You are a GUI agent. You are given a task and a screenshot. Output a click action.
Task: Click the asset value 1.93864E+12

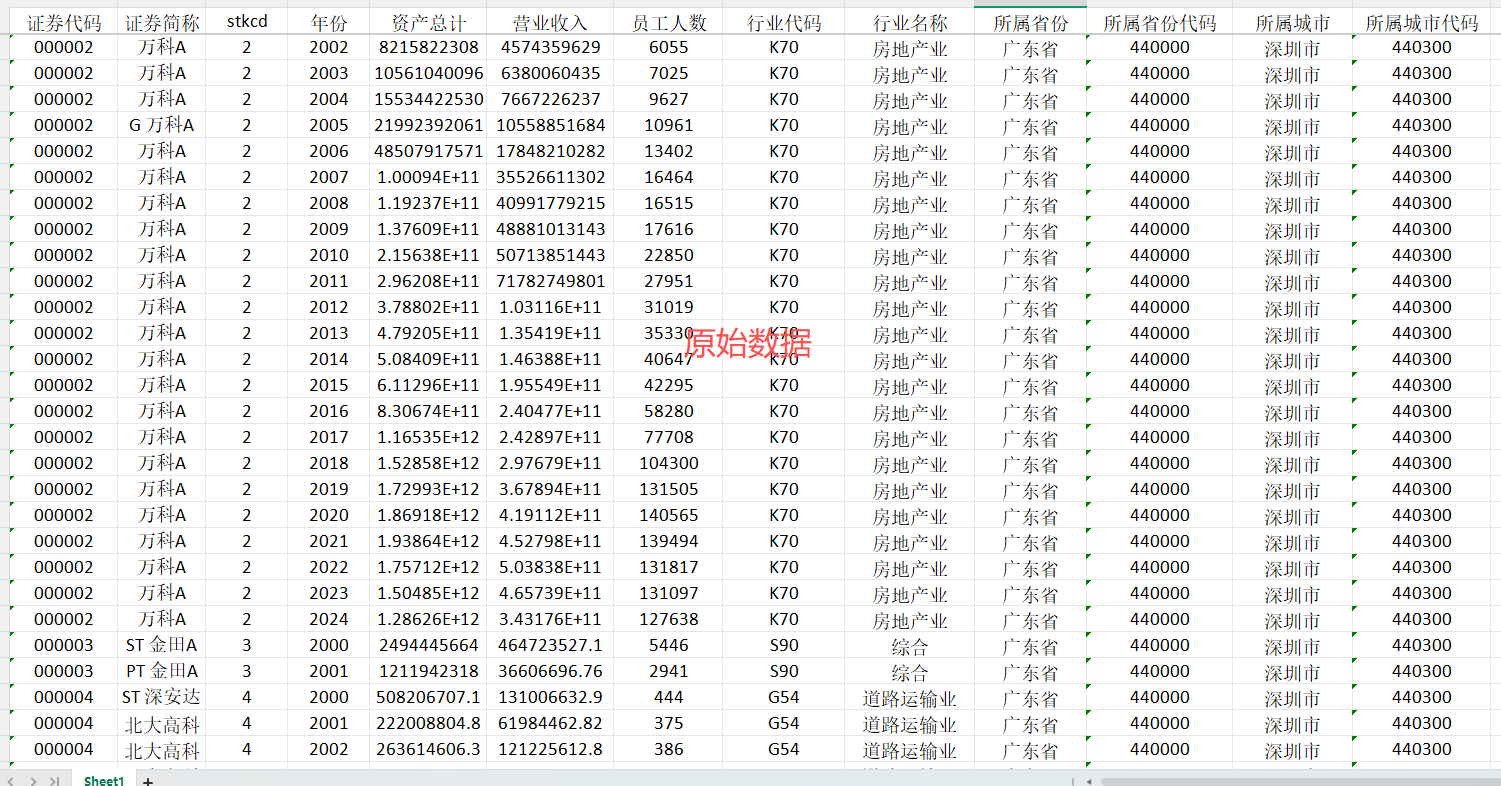click(x=429, y=541)
